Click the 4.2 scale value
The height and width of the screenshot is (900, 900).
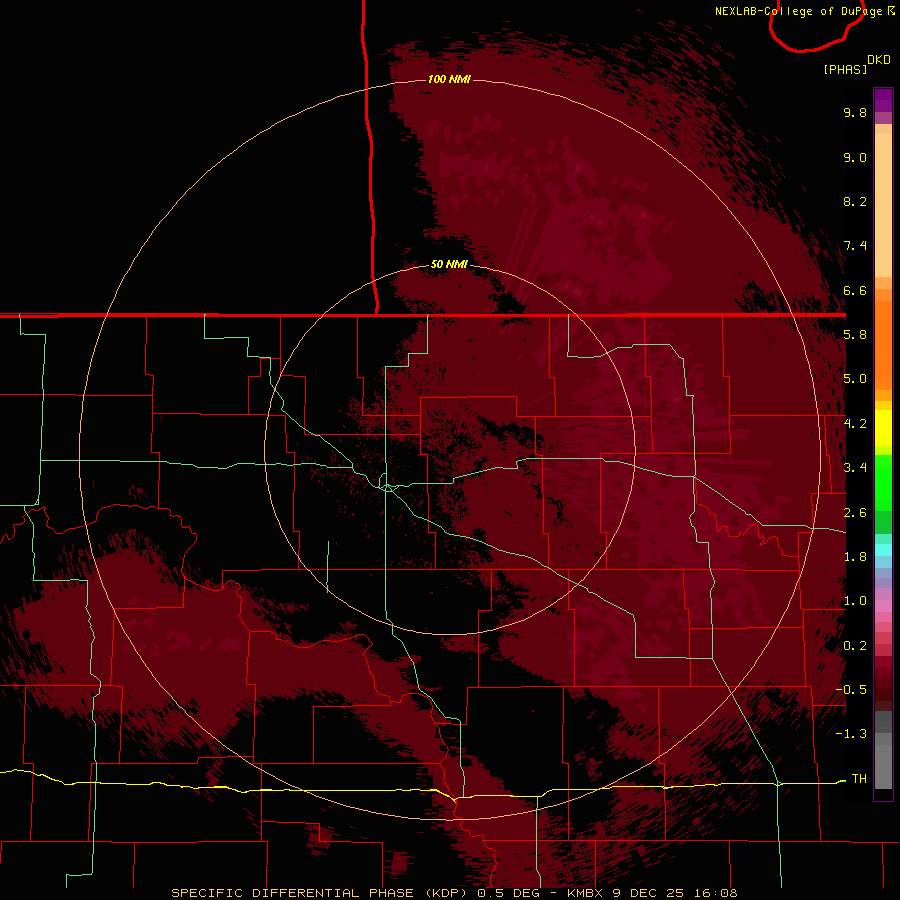855,424
